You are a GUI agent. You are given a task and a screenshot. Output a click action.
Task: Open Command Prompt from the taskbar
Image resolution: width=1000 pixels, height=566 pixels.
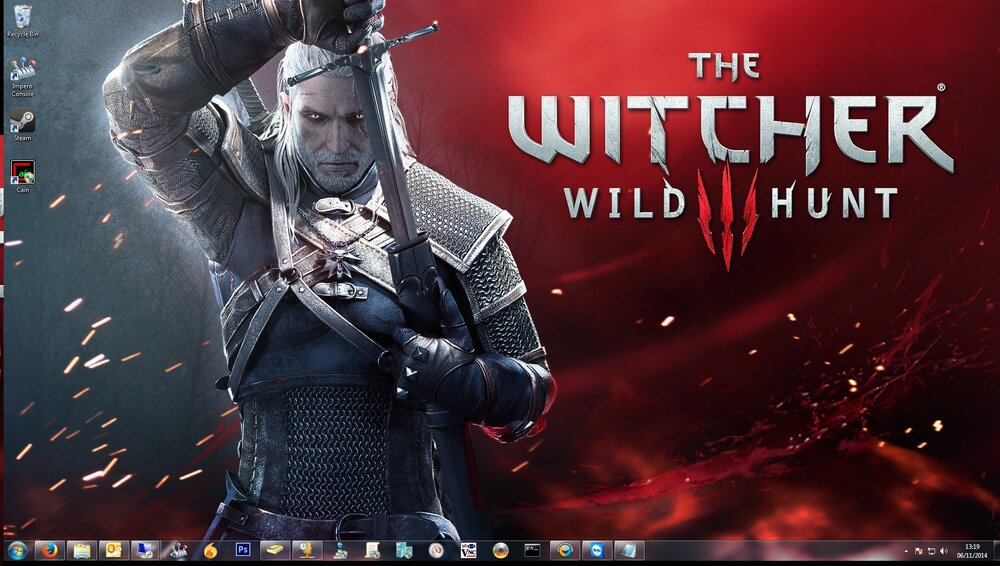coord(533,550)
